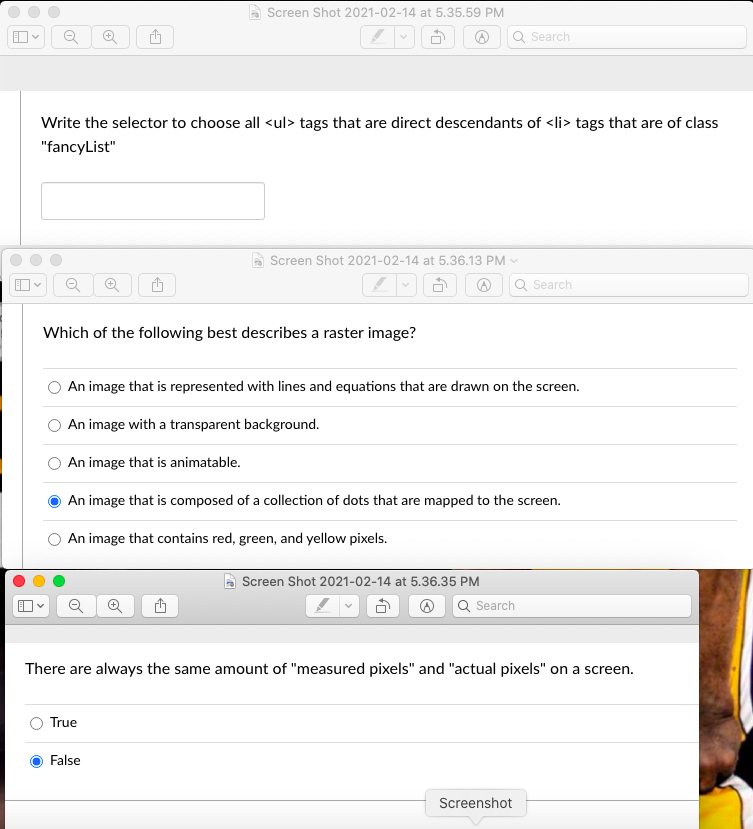Select the highlight pen in the 5.36.35 PM window
Screen dimensions: 753x829
pos(323,606)
